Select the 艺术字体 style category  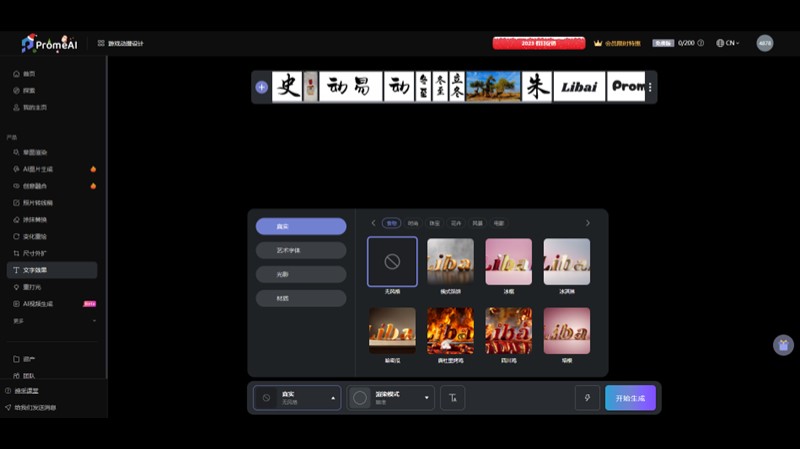tap(300, 250)
